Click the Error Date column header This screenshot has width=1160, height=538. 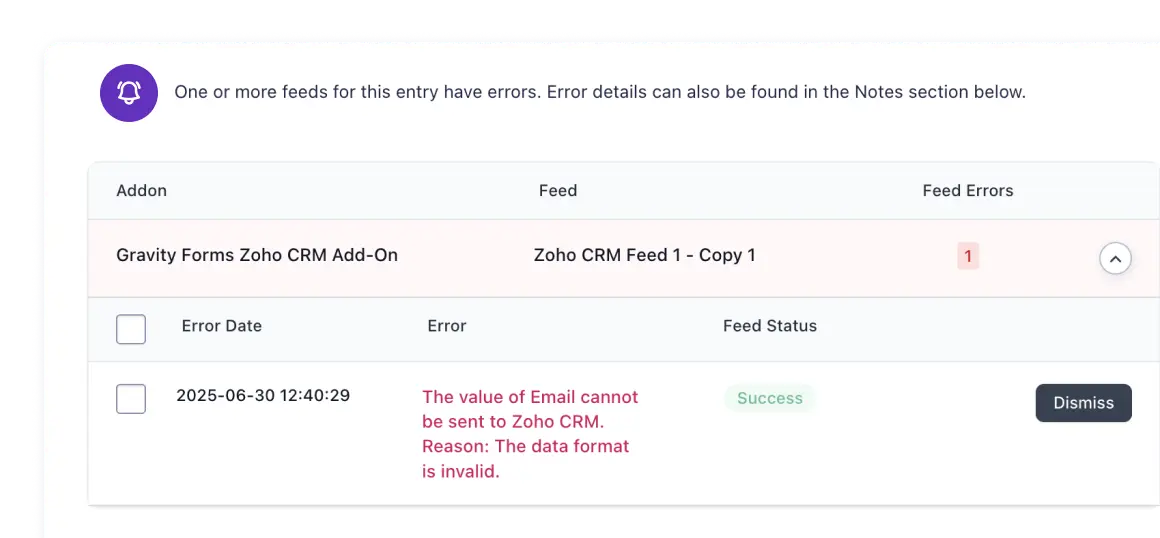(x=222, y=326)
